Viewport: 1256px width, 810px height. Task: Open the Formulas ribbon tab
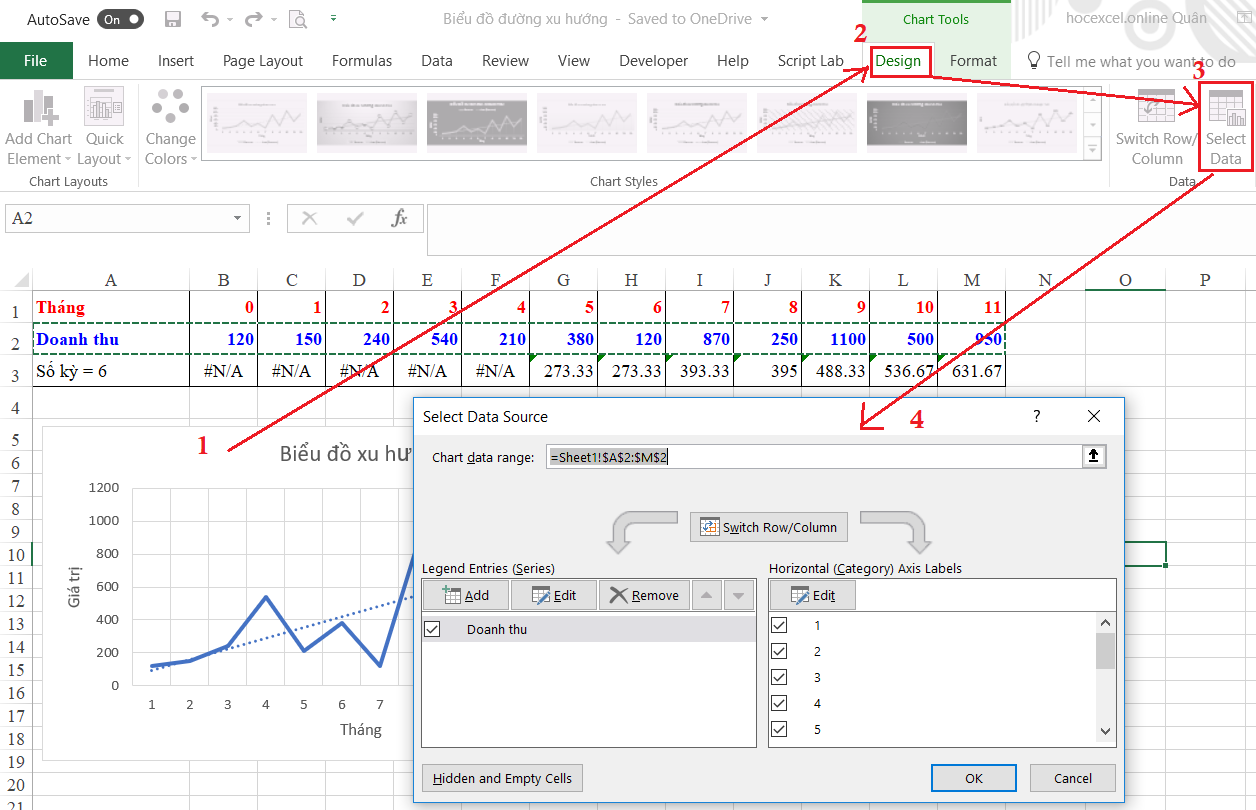coord(362,61)
